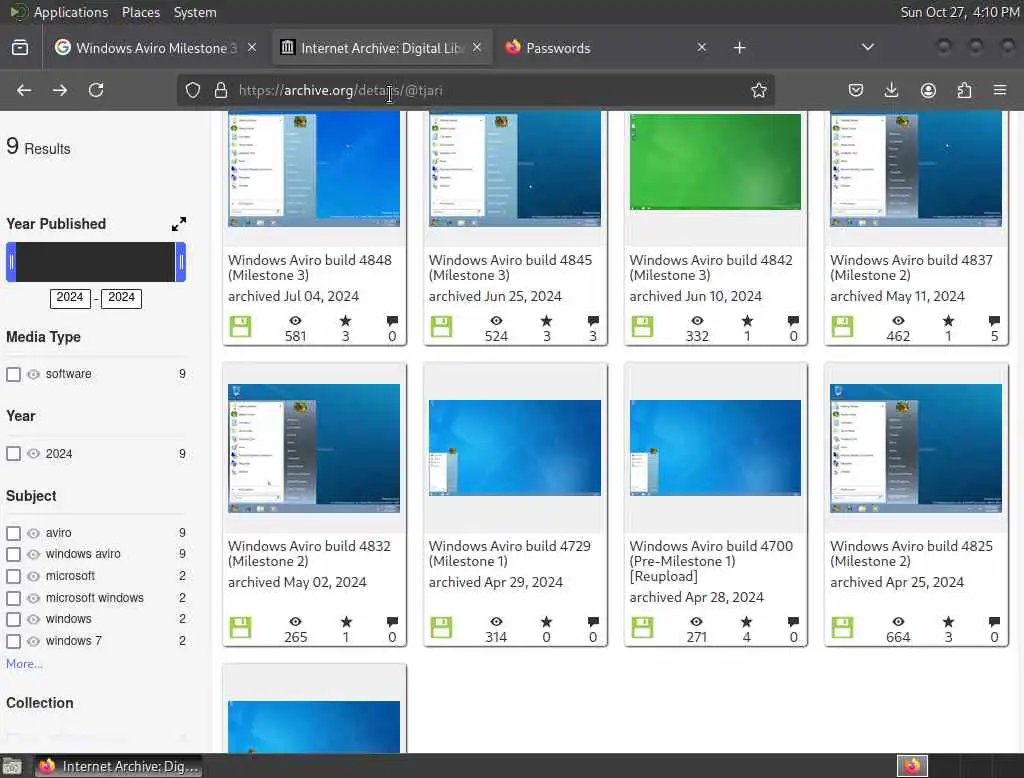This screenshot has height=778, width=1024.
Task: Check the microsoft subject filter
Action: tap(13, 576)
